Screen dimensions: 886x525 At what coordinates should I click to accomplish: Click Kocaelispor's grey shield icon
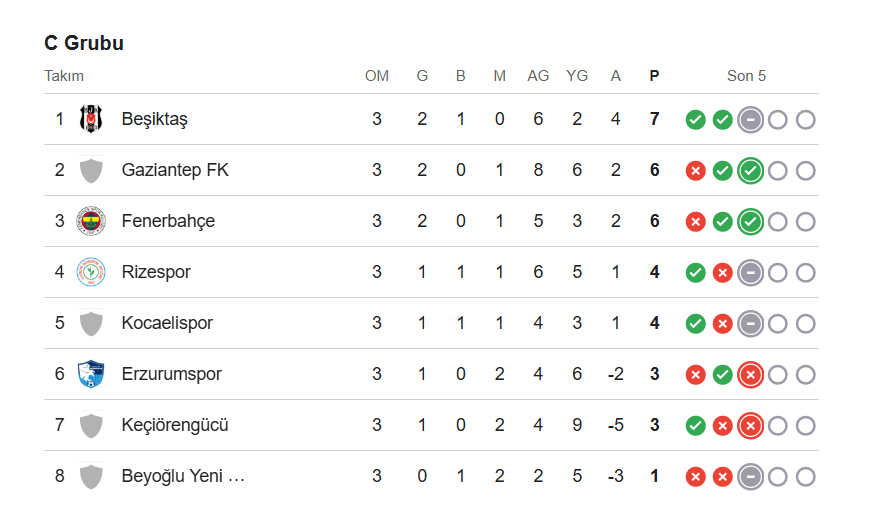point(91,323)
